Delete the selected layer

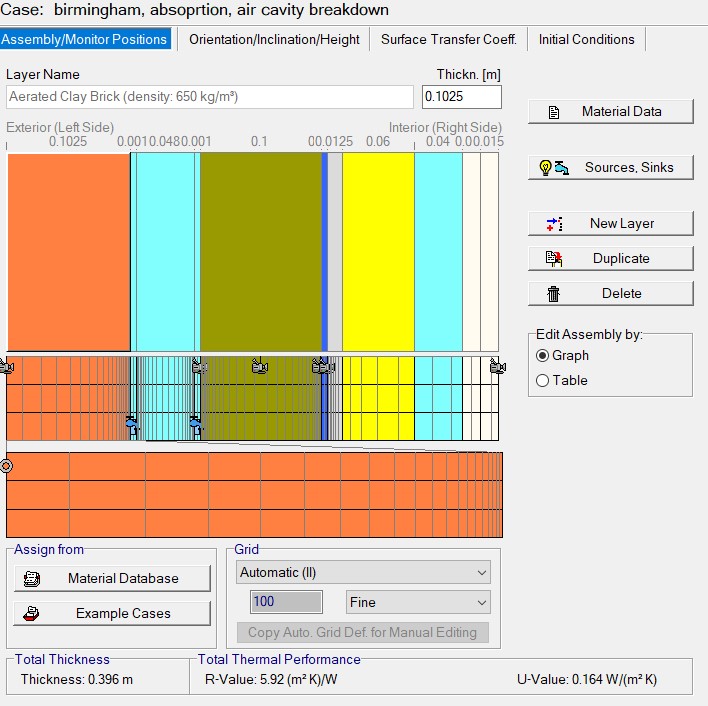tap(610, 294)
